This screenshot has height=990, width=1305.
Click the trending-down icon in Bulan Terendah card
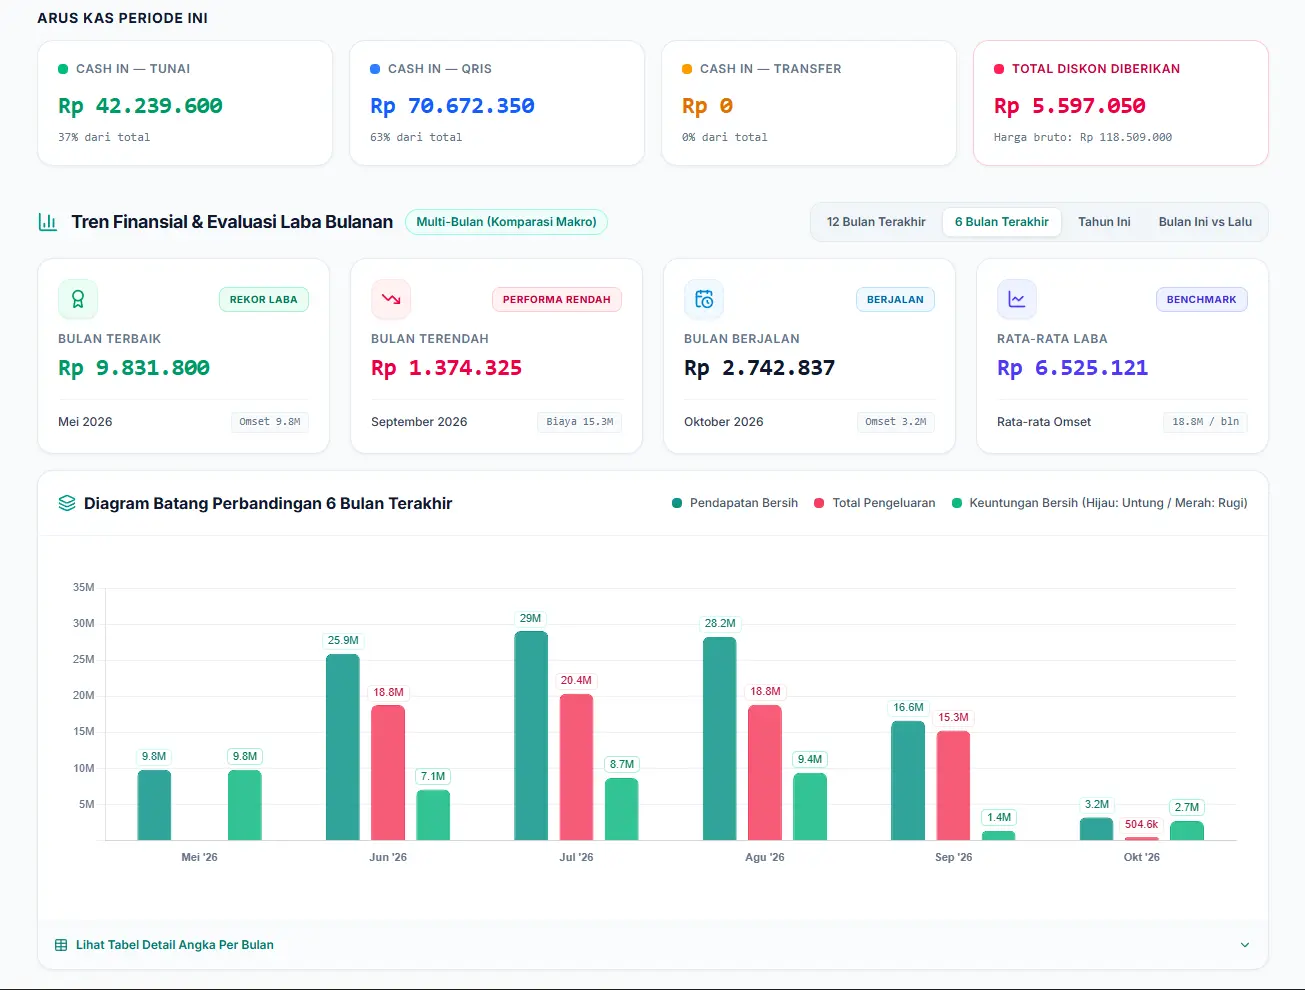tap(391, 299)
